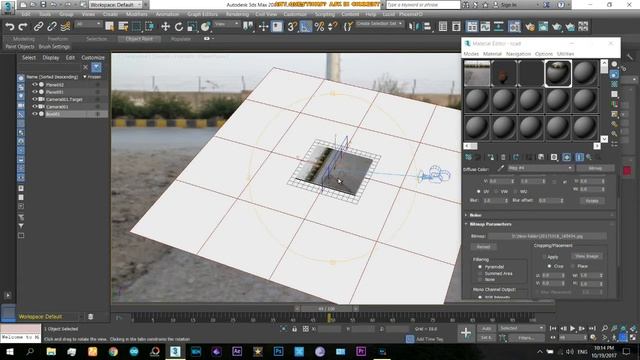640x360 pixels.
Task: Open the Rendering menu
Action: 237,14
